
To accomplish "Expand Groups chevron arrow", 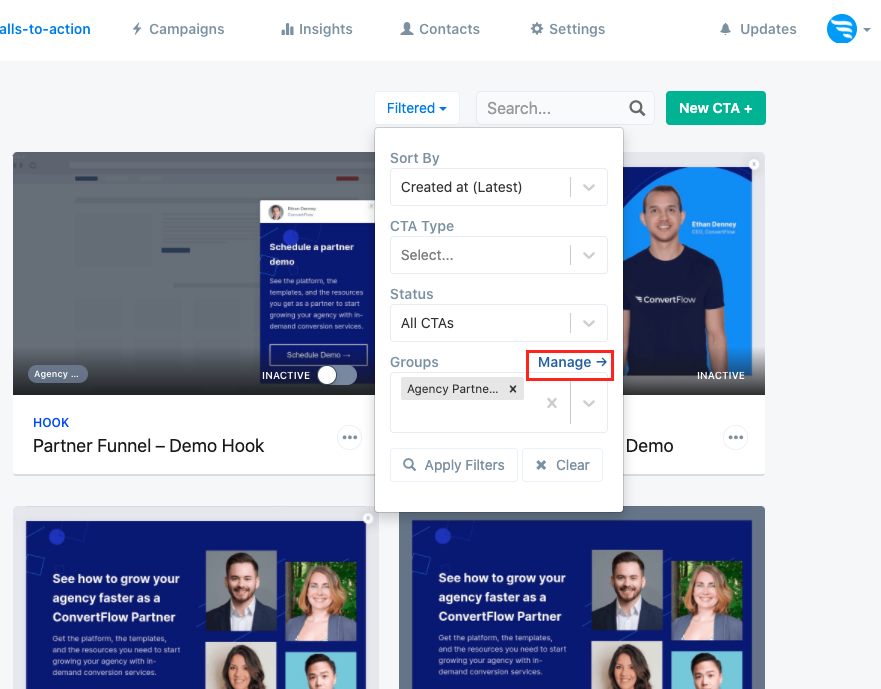I will tap(589, 403).
